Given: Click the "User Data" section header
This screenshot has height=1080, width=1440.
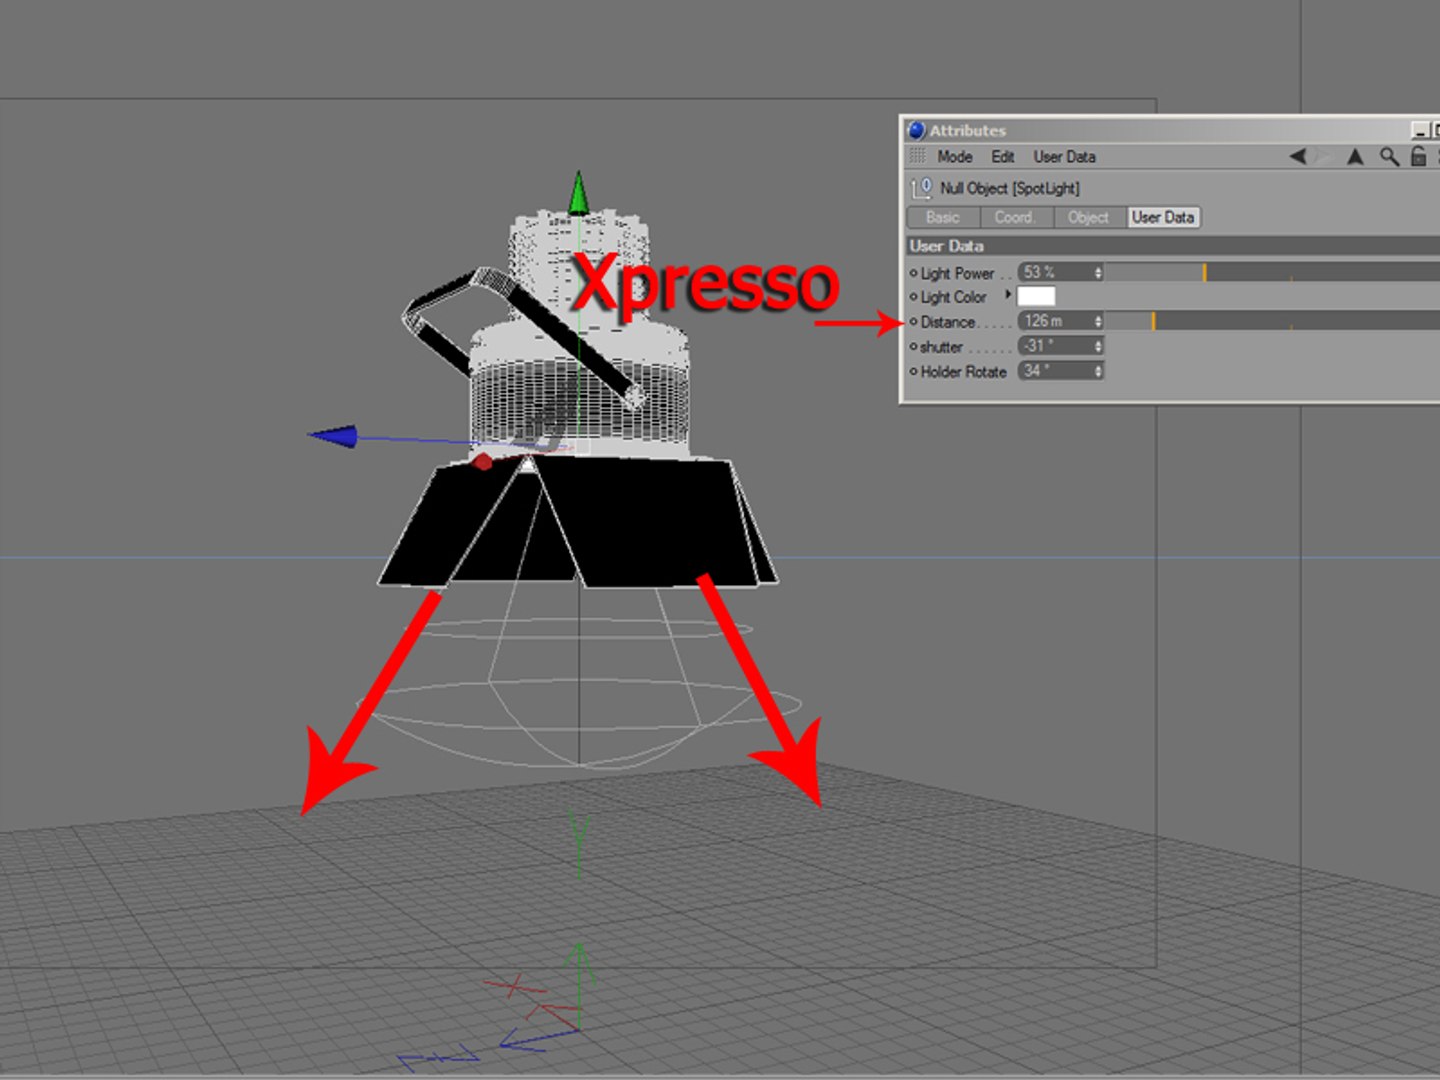Looking at the screenshot, I should click(1173, 246).
